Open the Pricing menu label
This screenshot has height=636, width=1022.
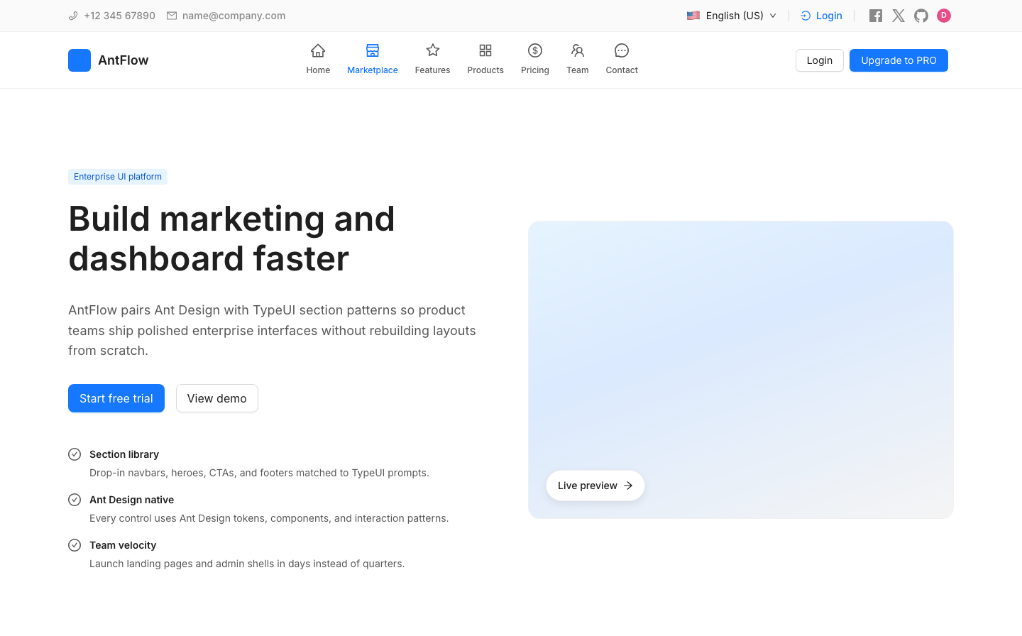(535, 70)
